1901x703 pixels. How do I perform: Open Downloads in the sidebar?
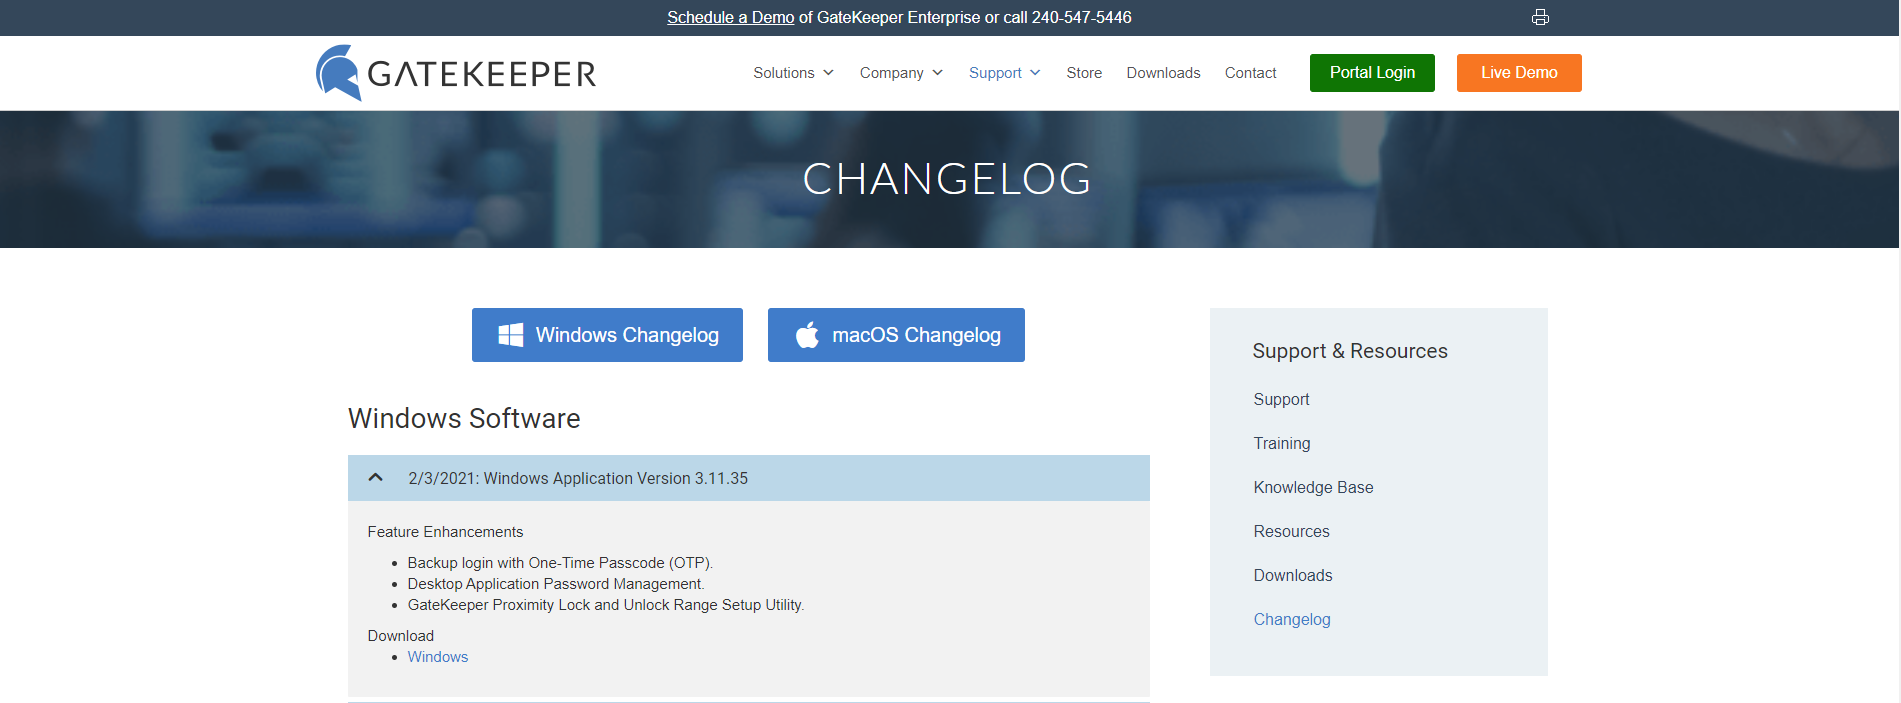pyautogui.click(x=1293, y=575)
